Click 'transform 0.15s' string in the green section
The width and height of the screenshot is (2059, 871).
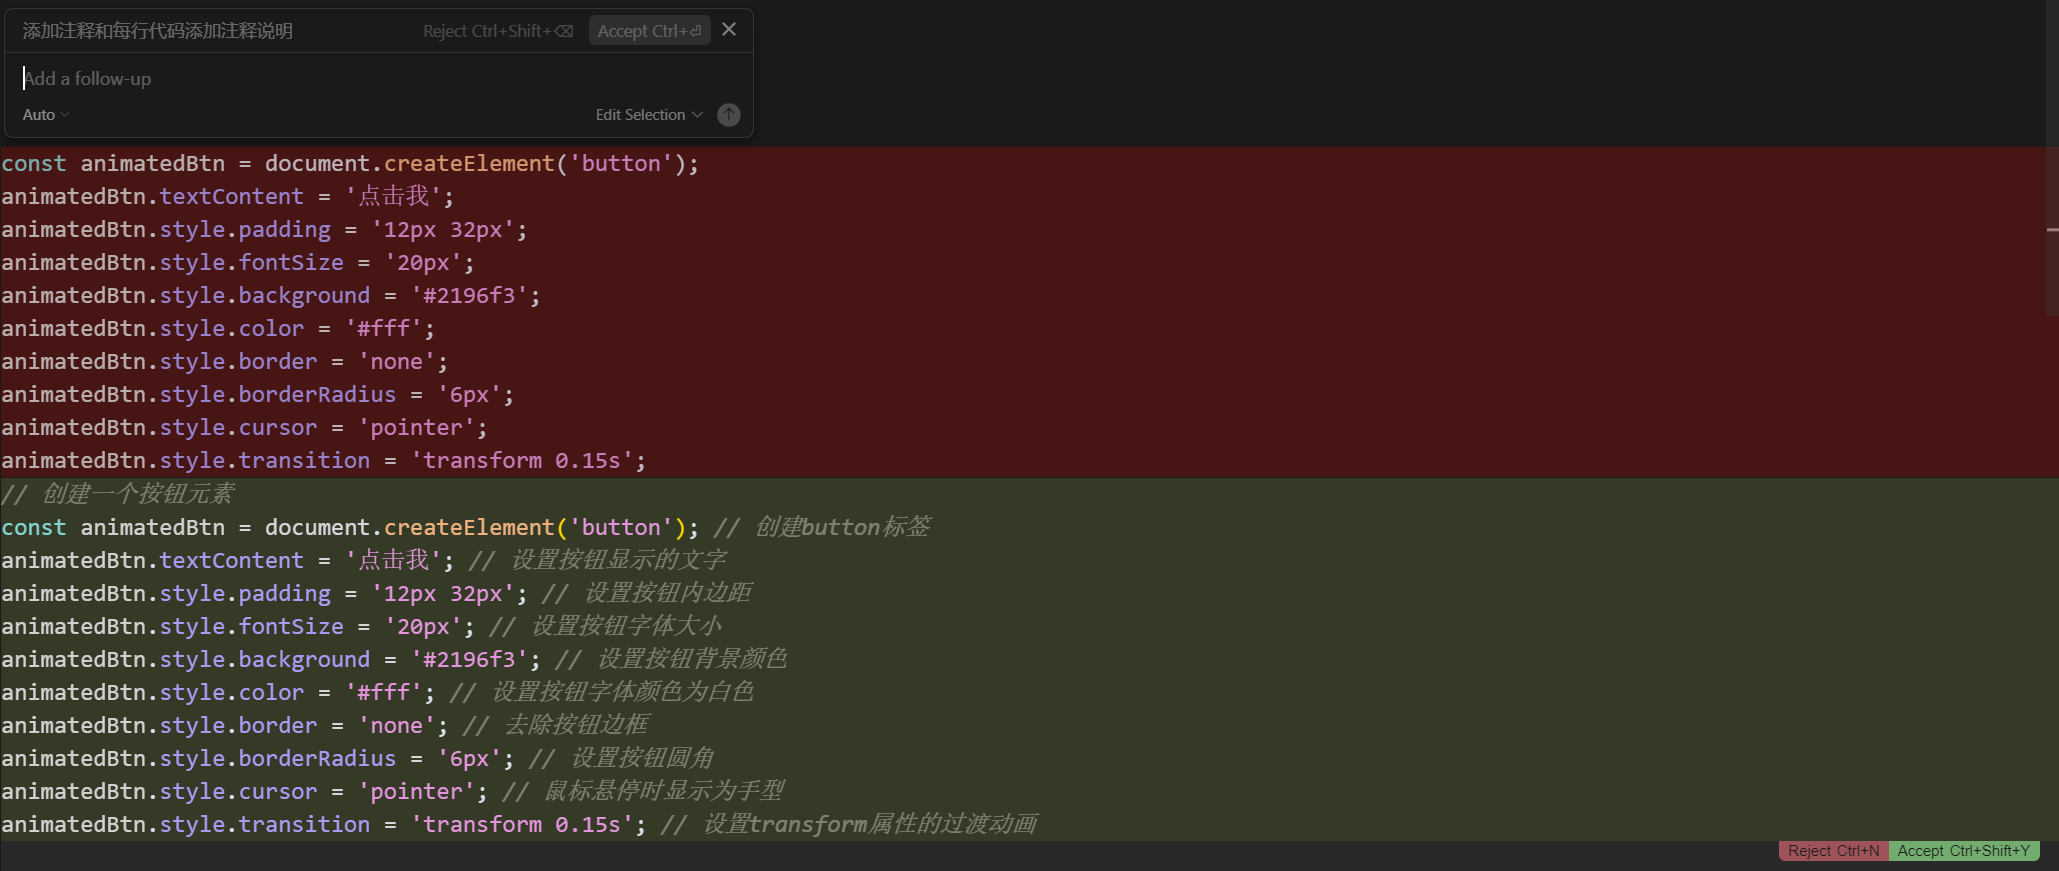click(x=521, y=825)
